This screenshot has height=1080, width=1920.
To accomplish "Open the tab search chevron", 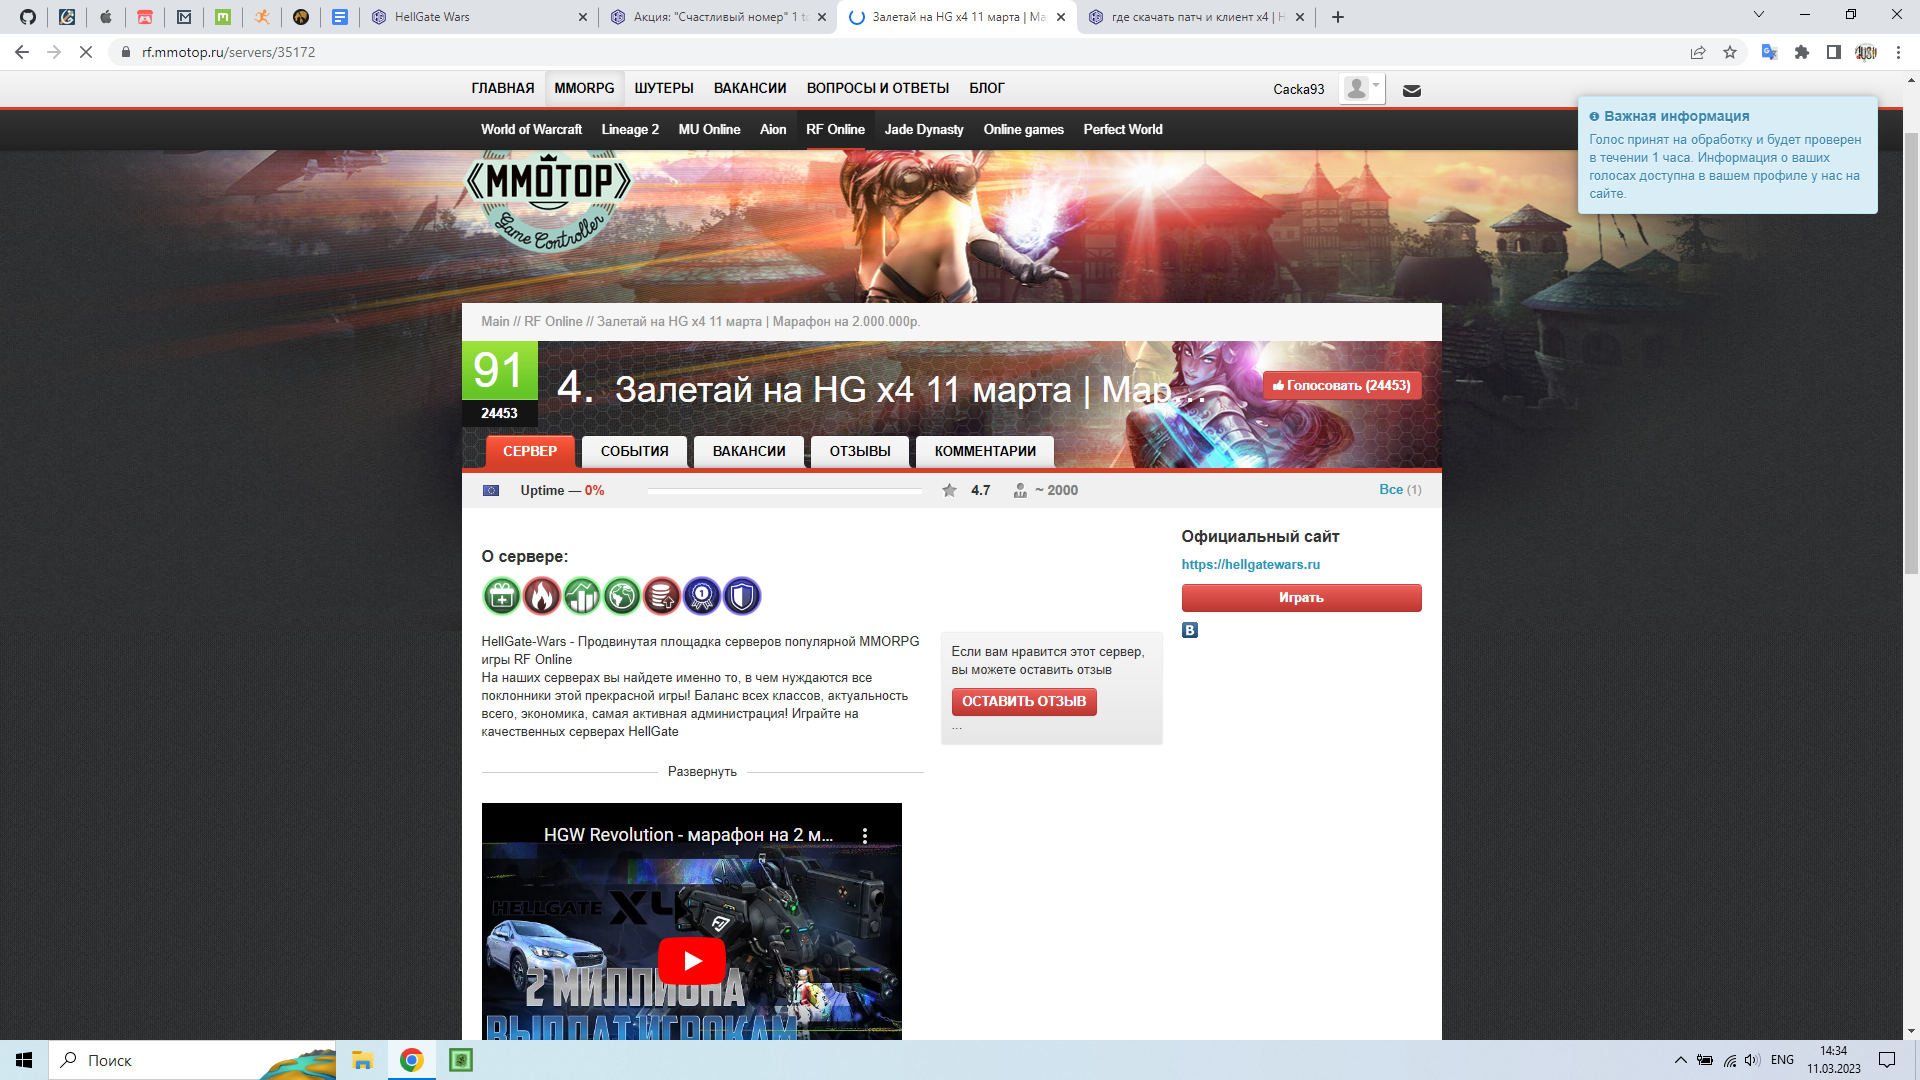I will tap(1759, 15).
